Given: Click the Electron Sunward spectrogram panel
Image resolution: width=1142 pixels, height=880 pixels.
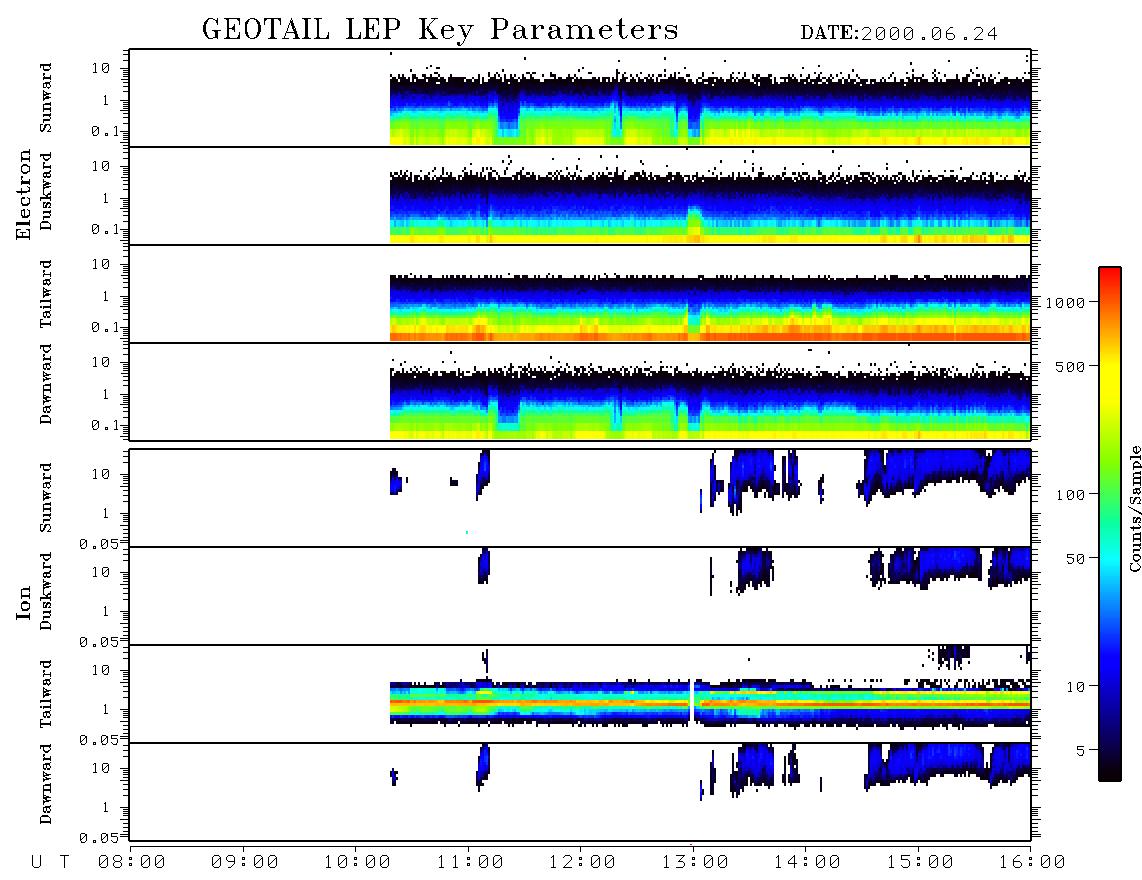Looking at the screenshot, I should click(x=580, y=98).
